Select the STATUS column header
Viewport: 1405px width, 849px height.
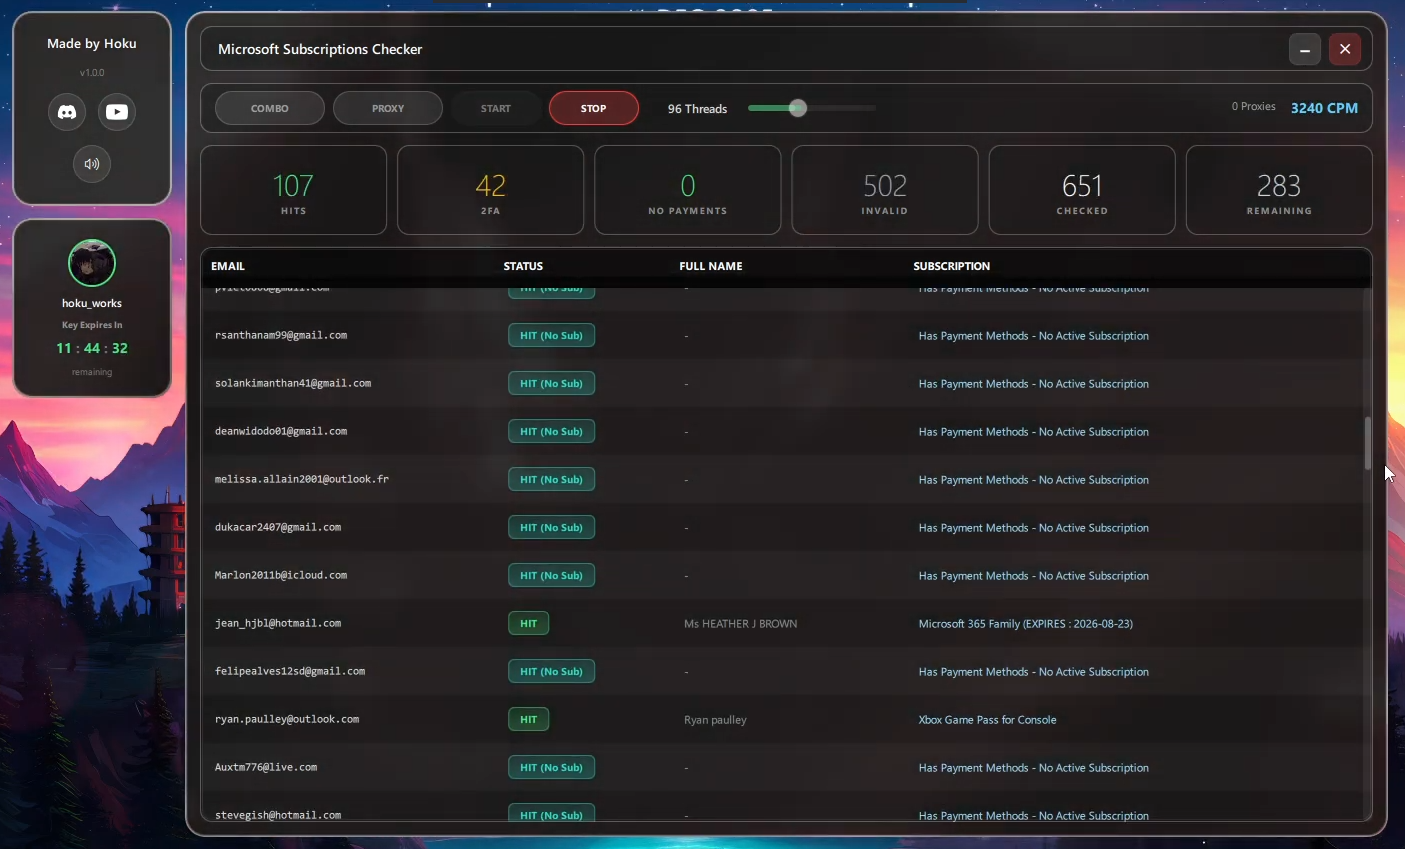(522, 266)
